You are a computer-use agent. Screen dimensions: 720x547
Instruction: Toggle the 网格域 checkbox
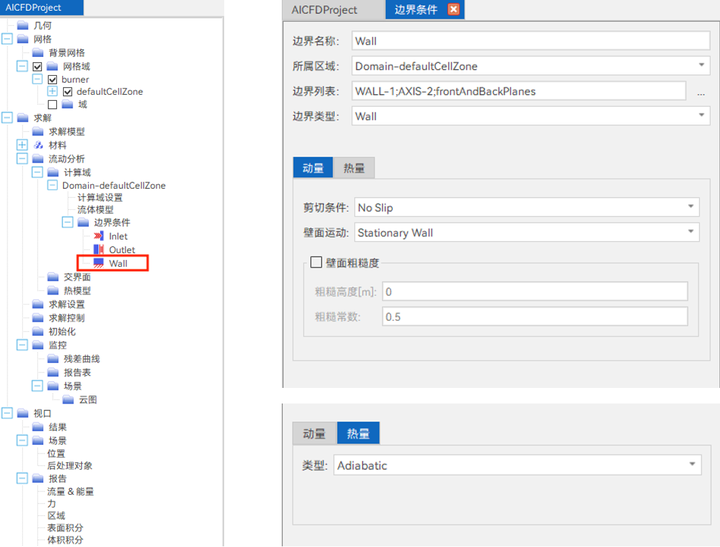coord(38,67)
